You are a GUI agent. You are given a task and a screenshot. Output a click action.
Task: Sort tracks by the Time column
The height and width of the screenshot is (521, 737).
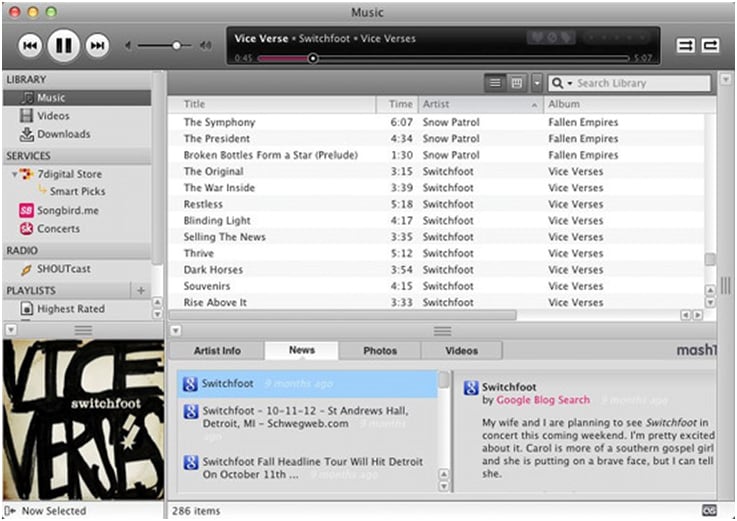pos(398,104)
